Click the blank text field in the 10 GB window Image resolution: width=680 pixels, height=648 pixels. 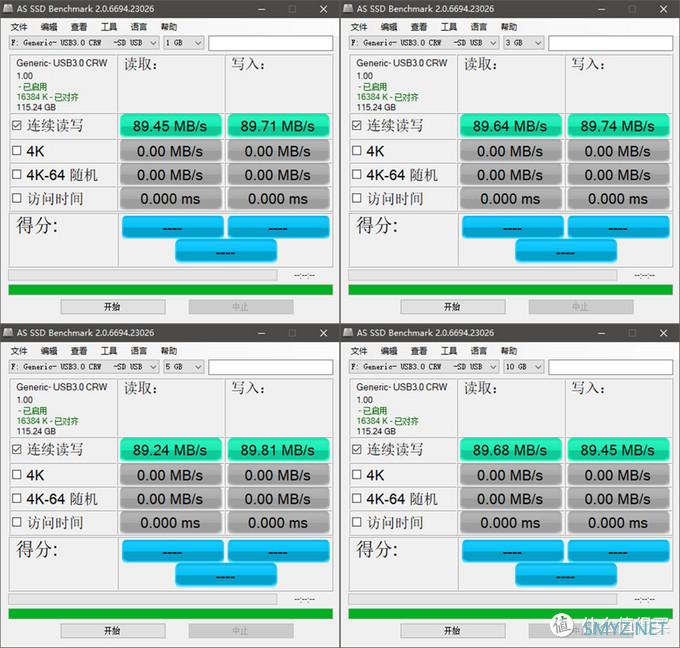pos(611,367)
